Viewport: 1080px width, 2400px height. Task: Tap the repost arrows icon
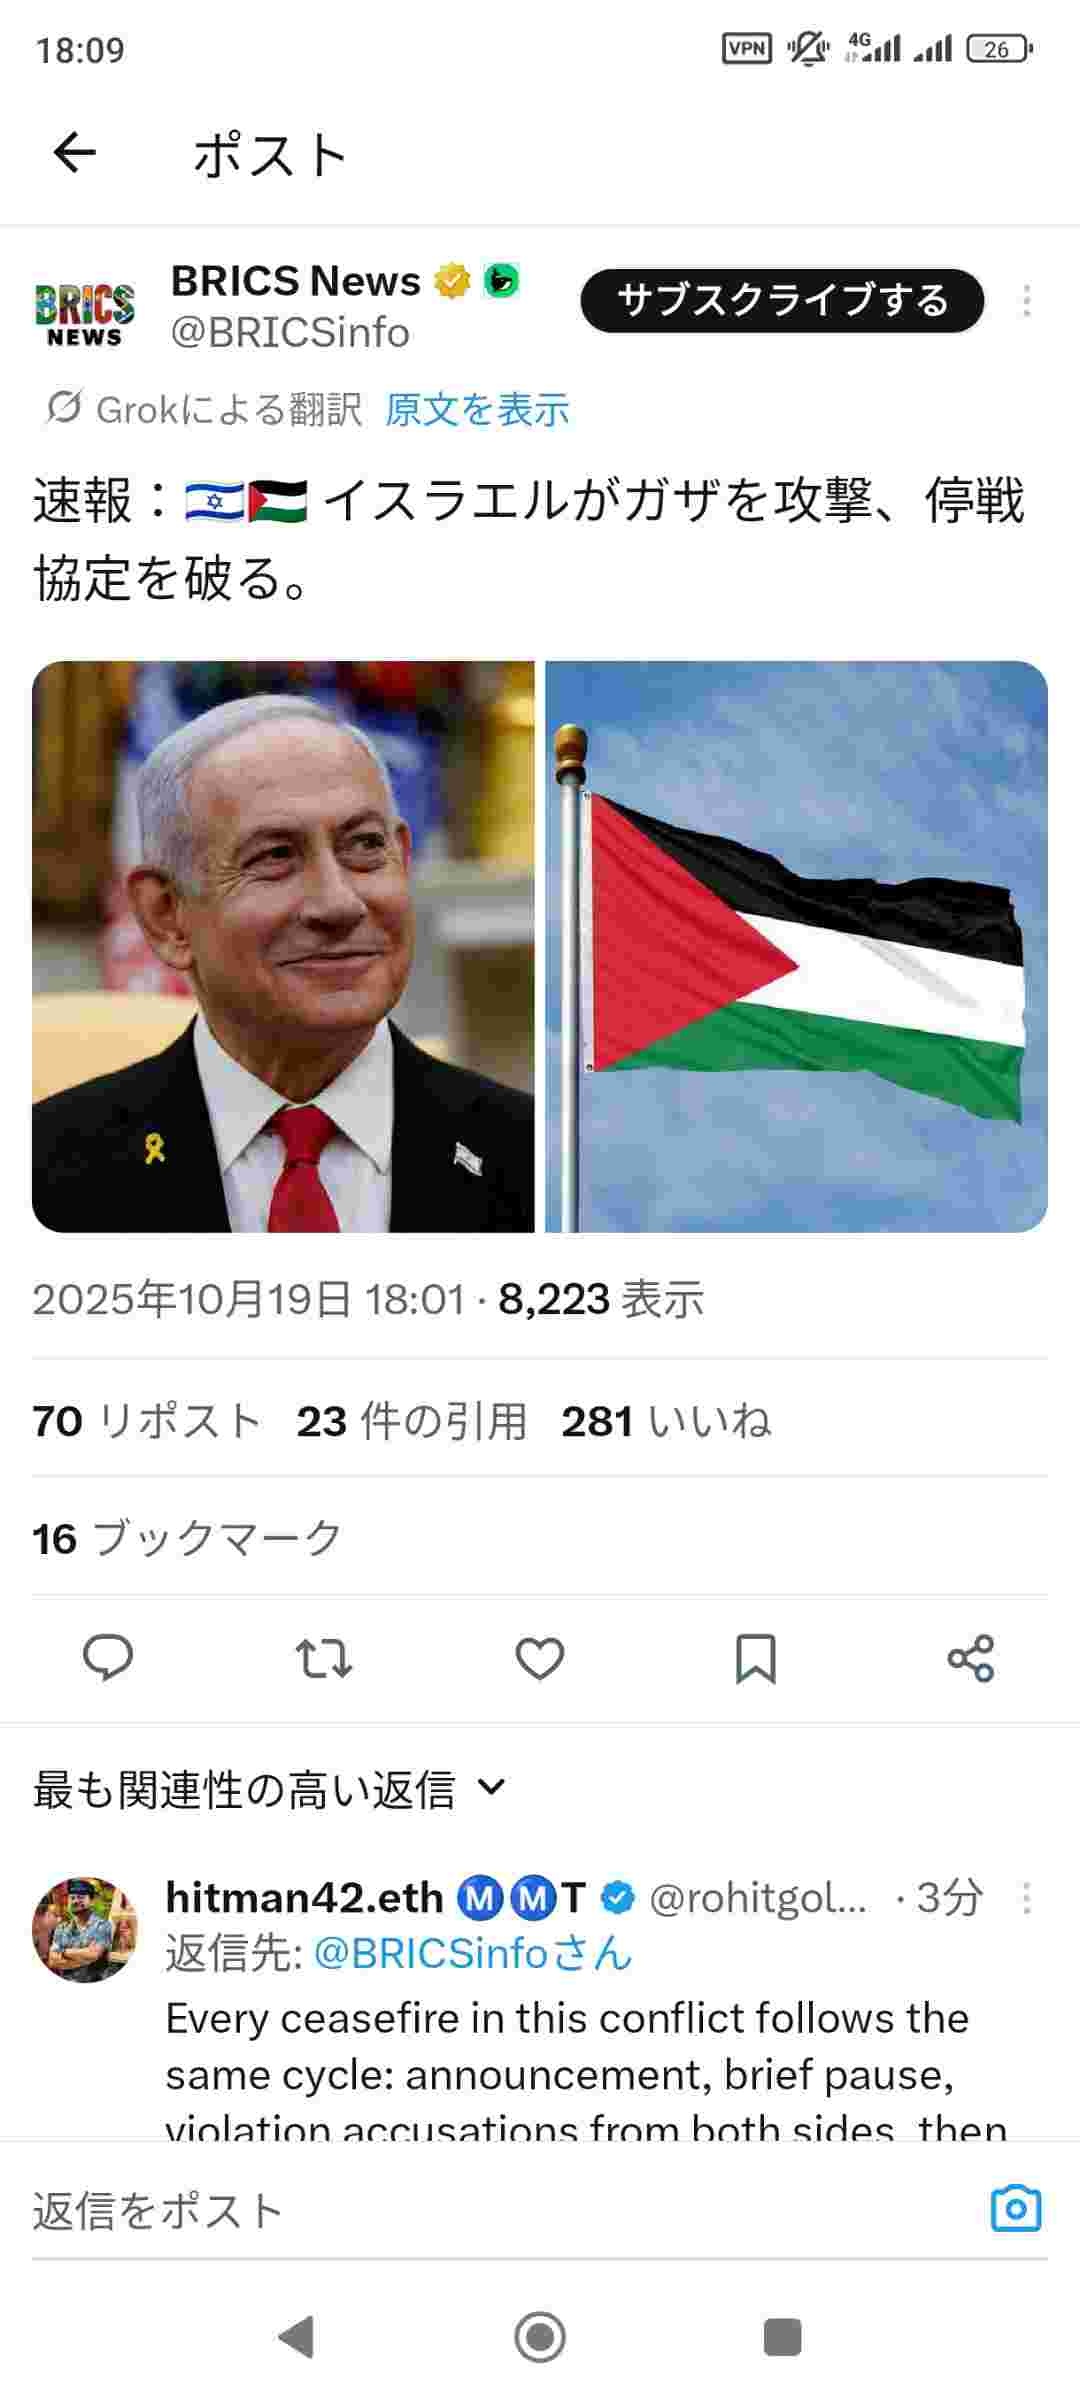click(324, 1658)
